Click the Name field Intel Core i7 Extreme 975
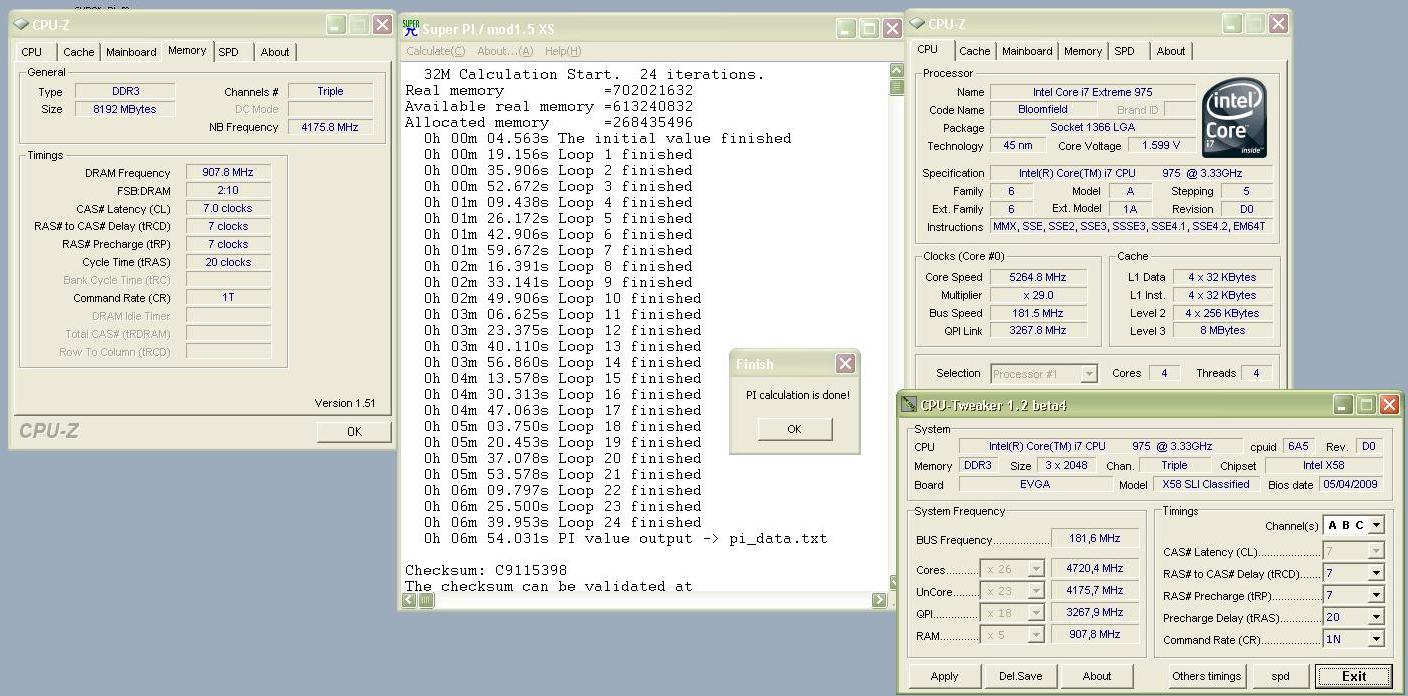The height and width of the screenshot is (696, 1408). click(x=1093, y=92)
